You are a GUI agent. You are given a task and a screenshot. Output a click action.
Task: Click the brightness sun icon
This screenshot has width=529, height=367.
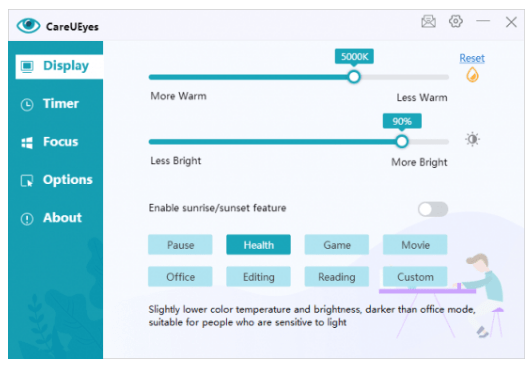tap(472, 139)
